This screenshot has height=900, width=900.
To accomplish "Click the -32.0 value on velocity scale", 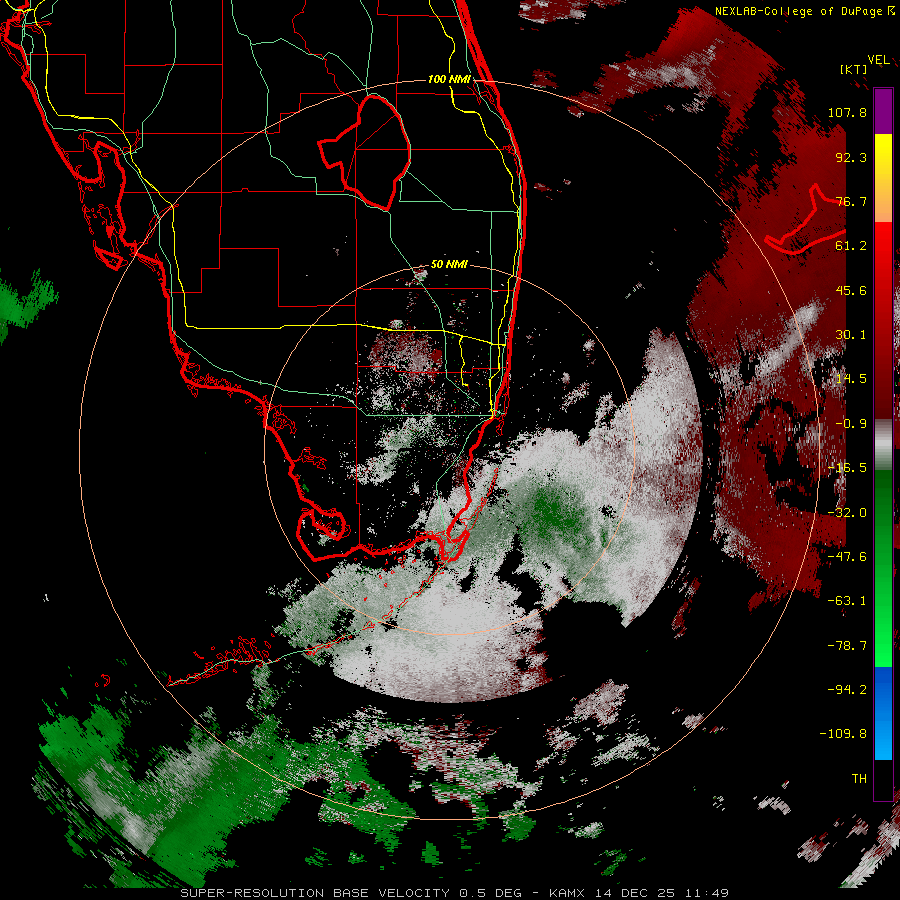I will point(847,513).
